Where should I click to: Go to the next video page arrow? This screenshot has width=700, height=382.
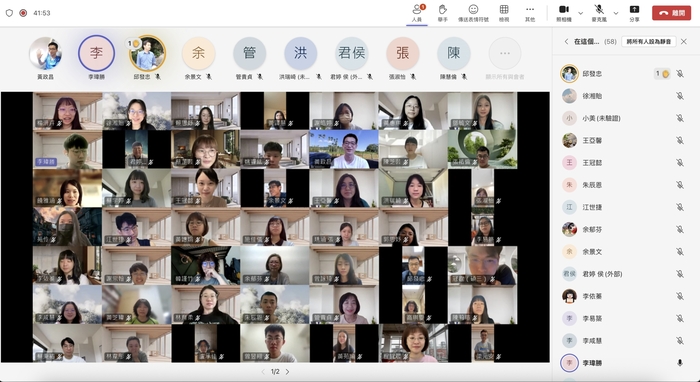click(x=288, y=372)
